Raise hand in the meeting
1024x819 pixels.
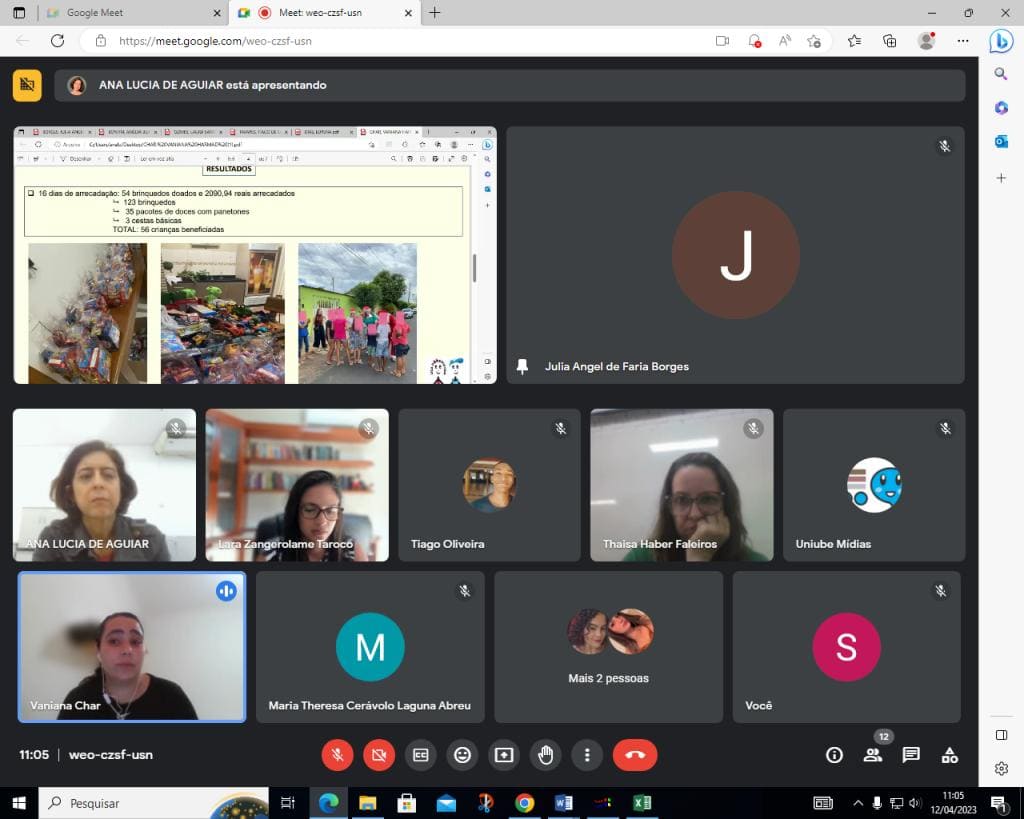(x=546, y=755)
